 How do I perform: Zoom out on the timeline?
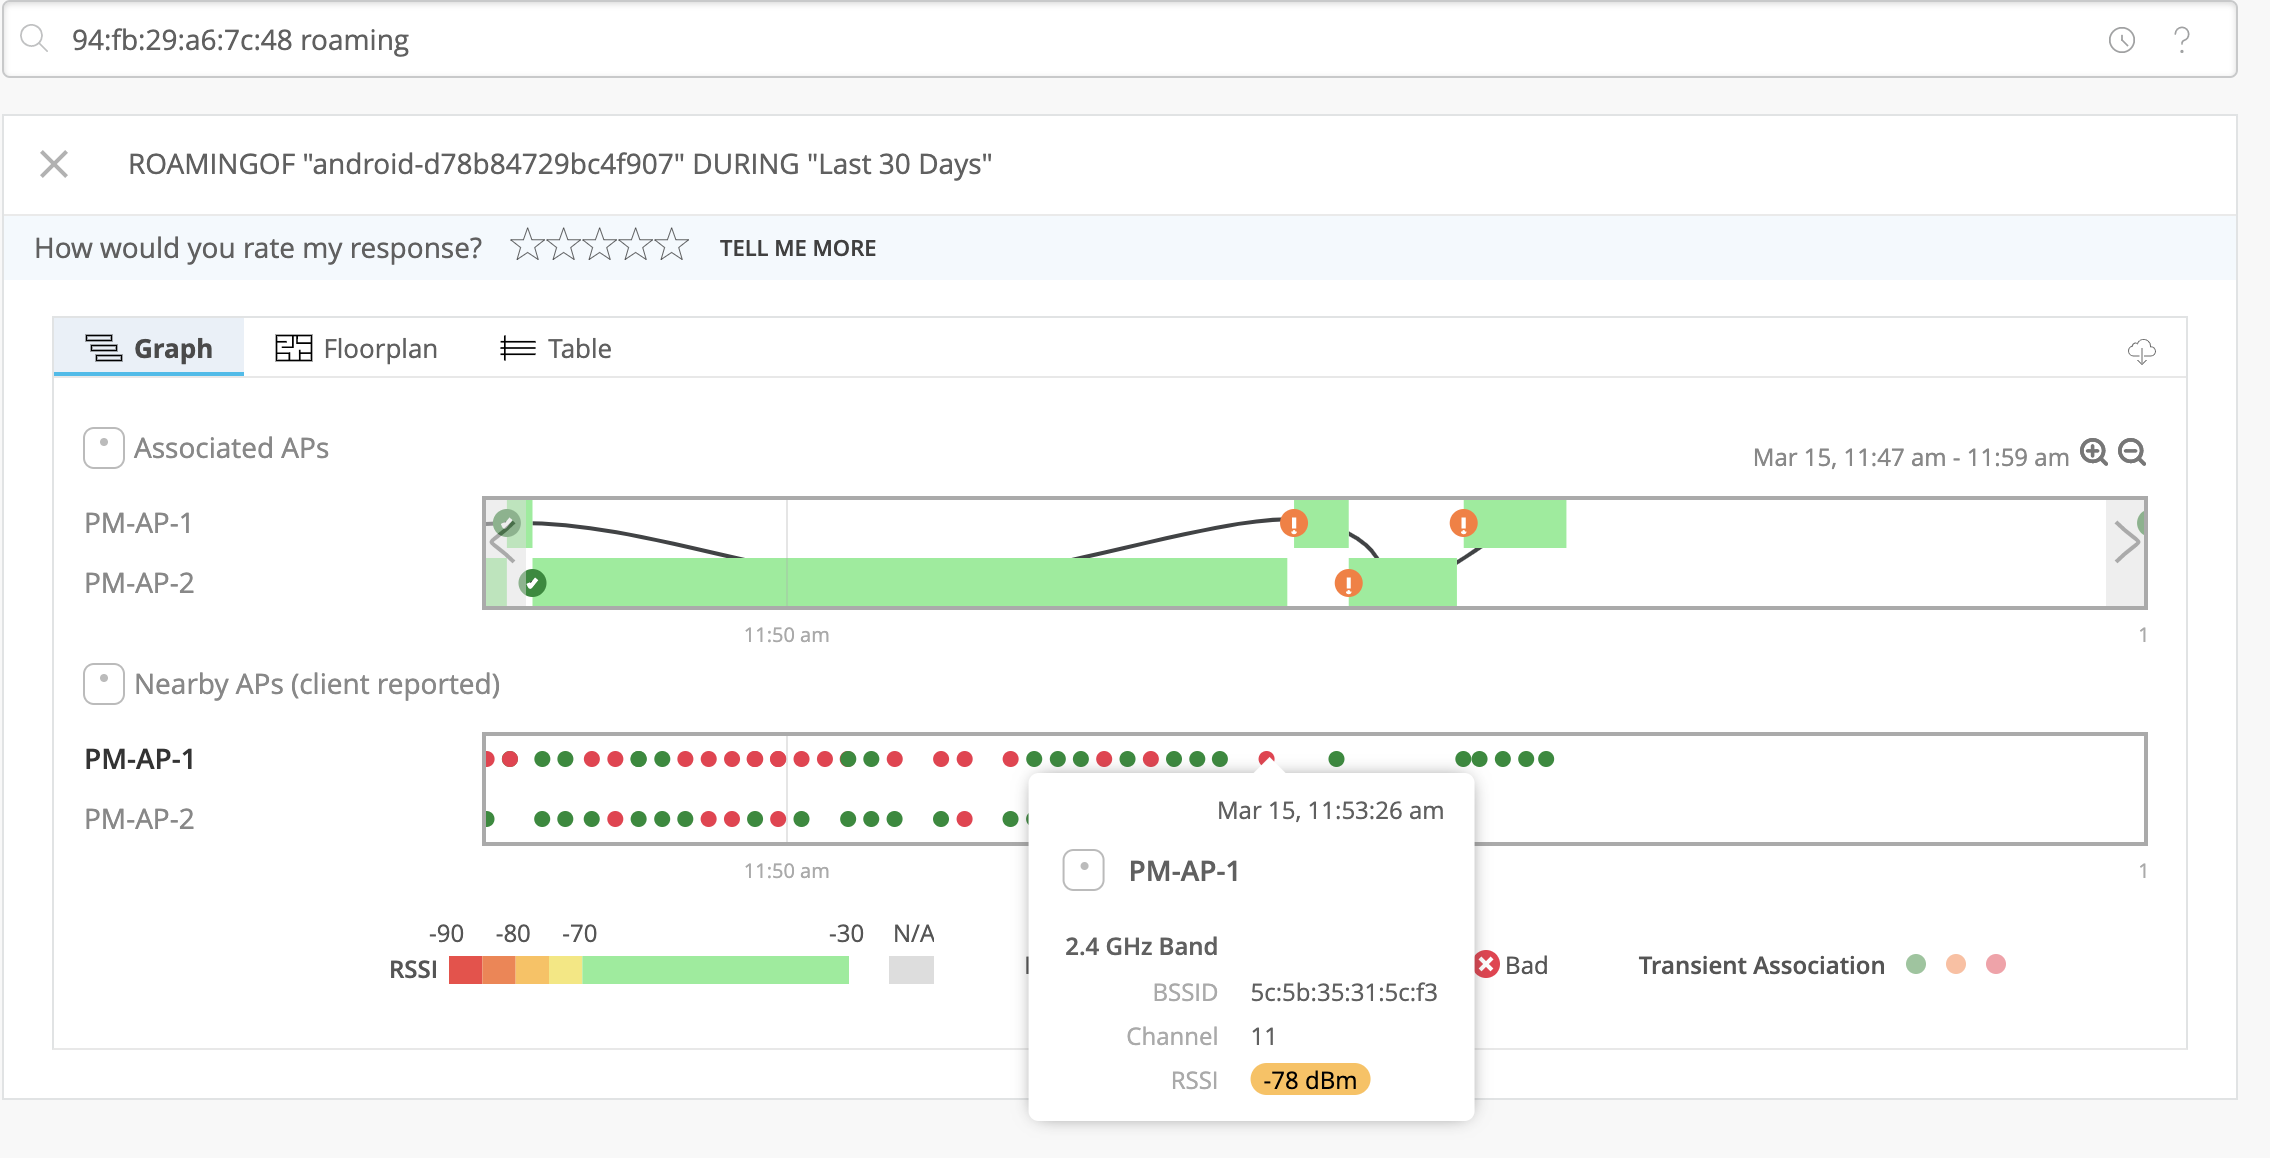pos(2132,453)
